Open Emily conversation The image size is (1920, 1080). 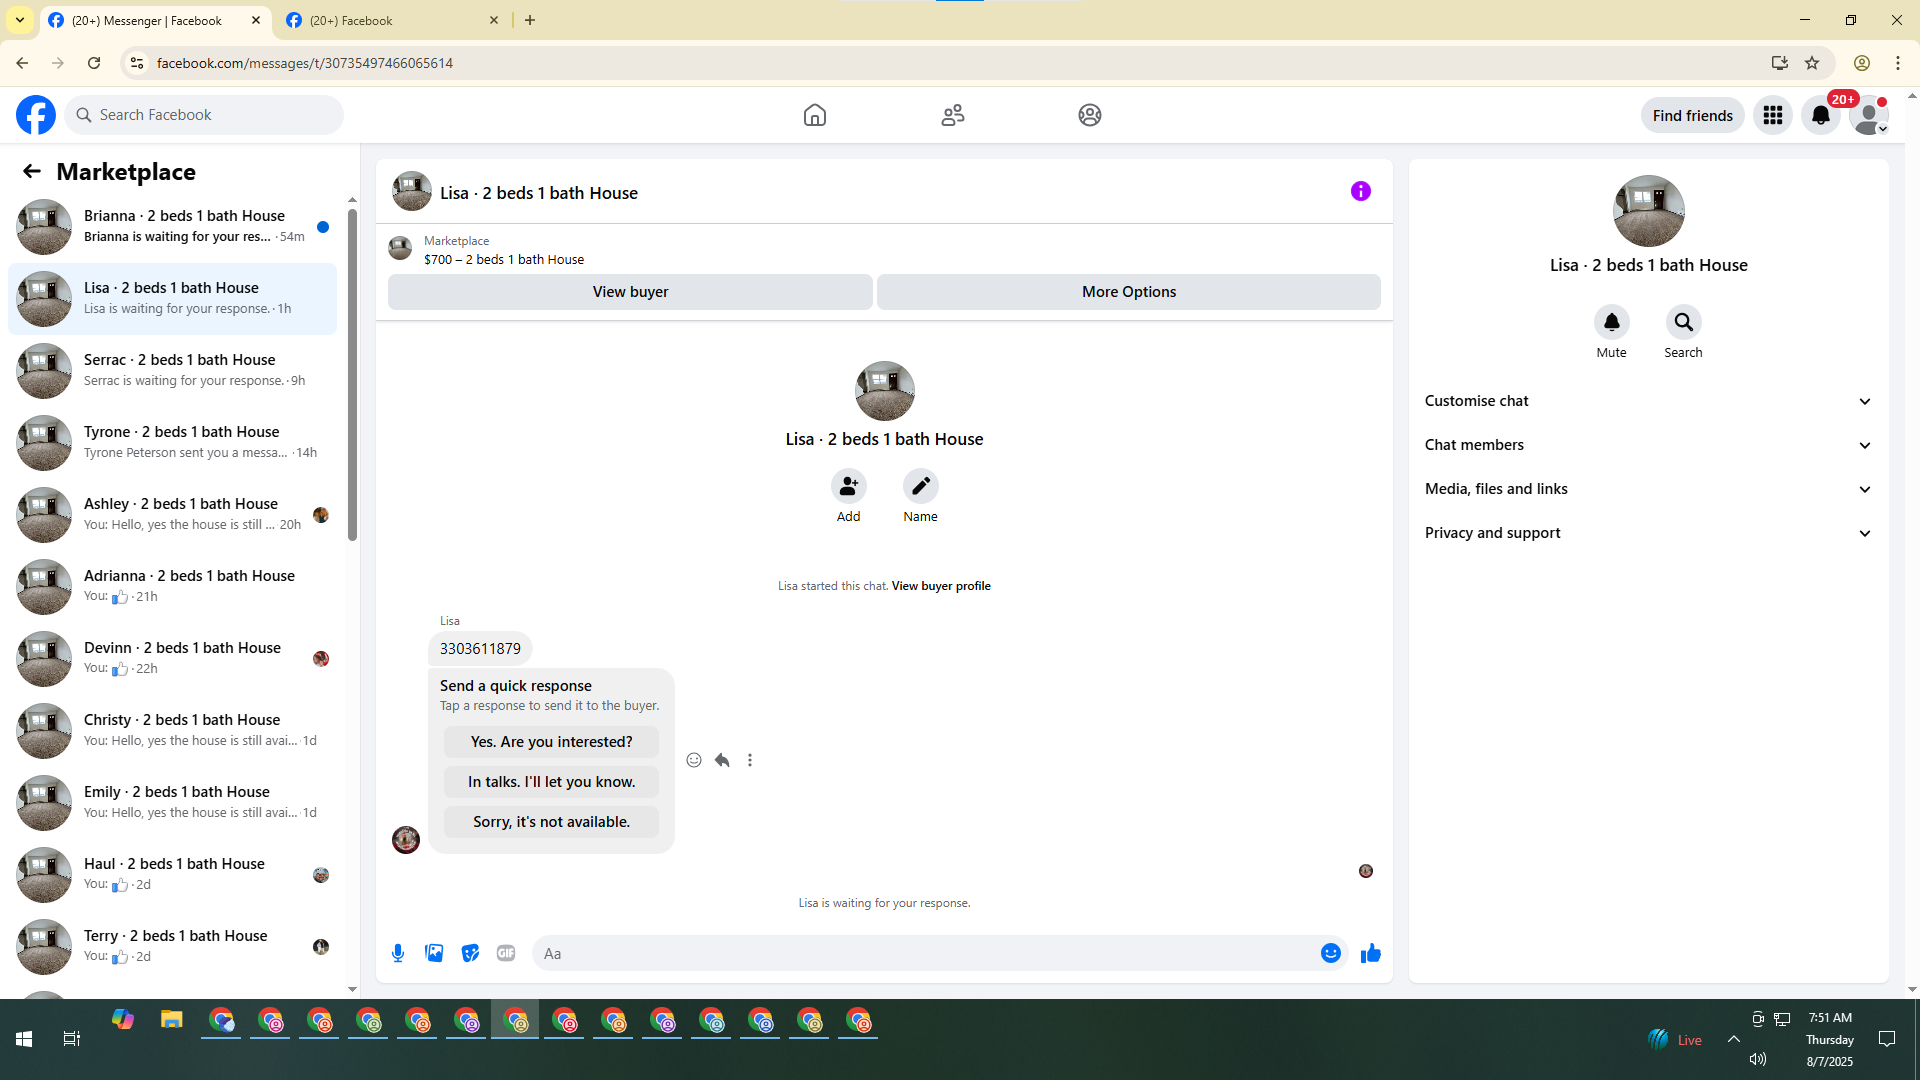click(172, 803)
